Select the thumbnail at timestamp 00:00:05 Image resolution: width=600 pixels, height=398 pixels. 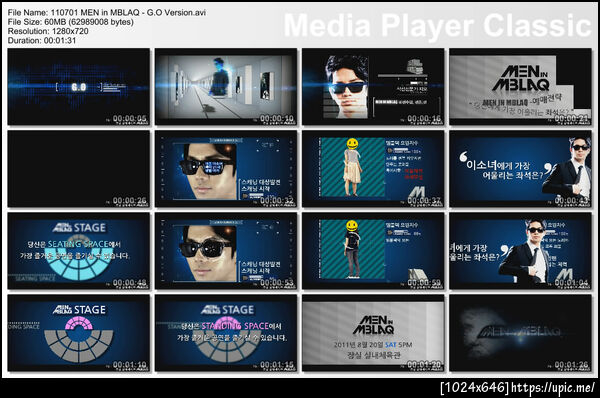click(x=79, y=87)
